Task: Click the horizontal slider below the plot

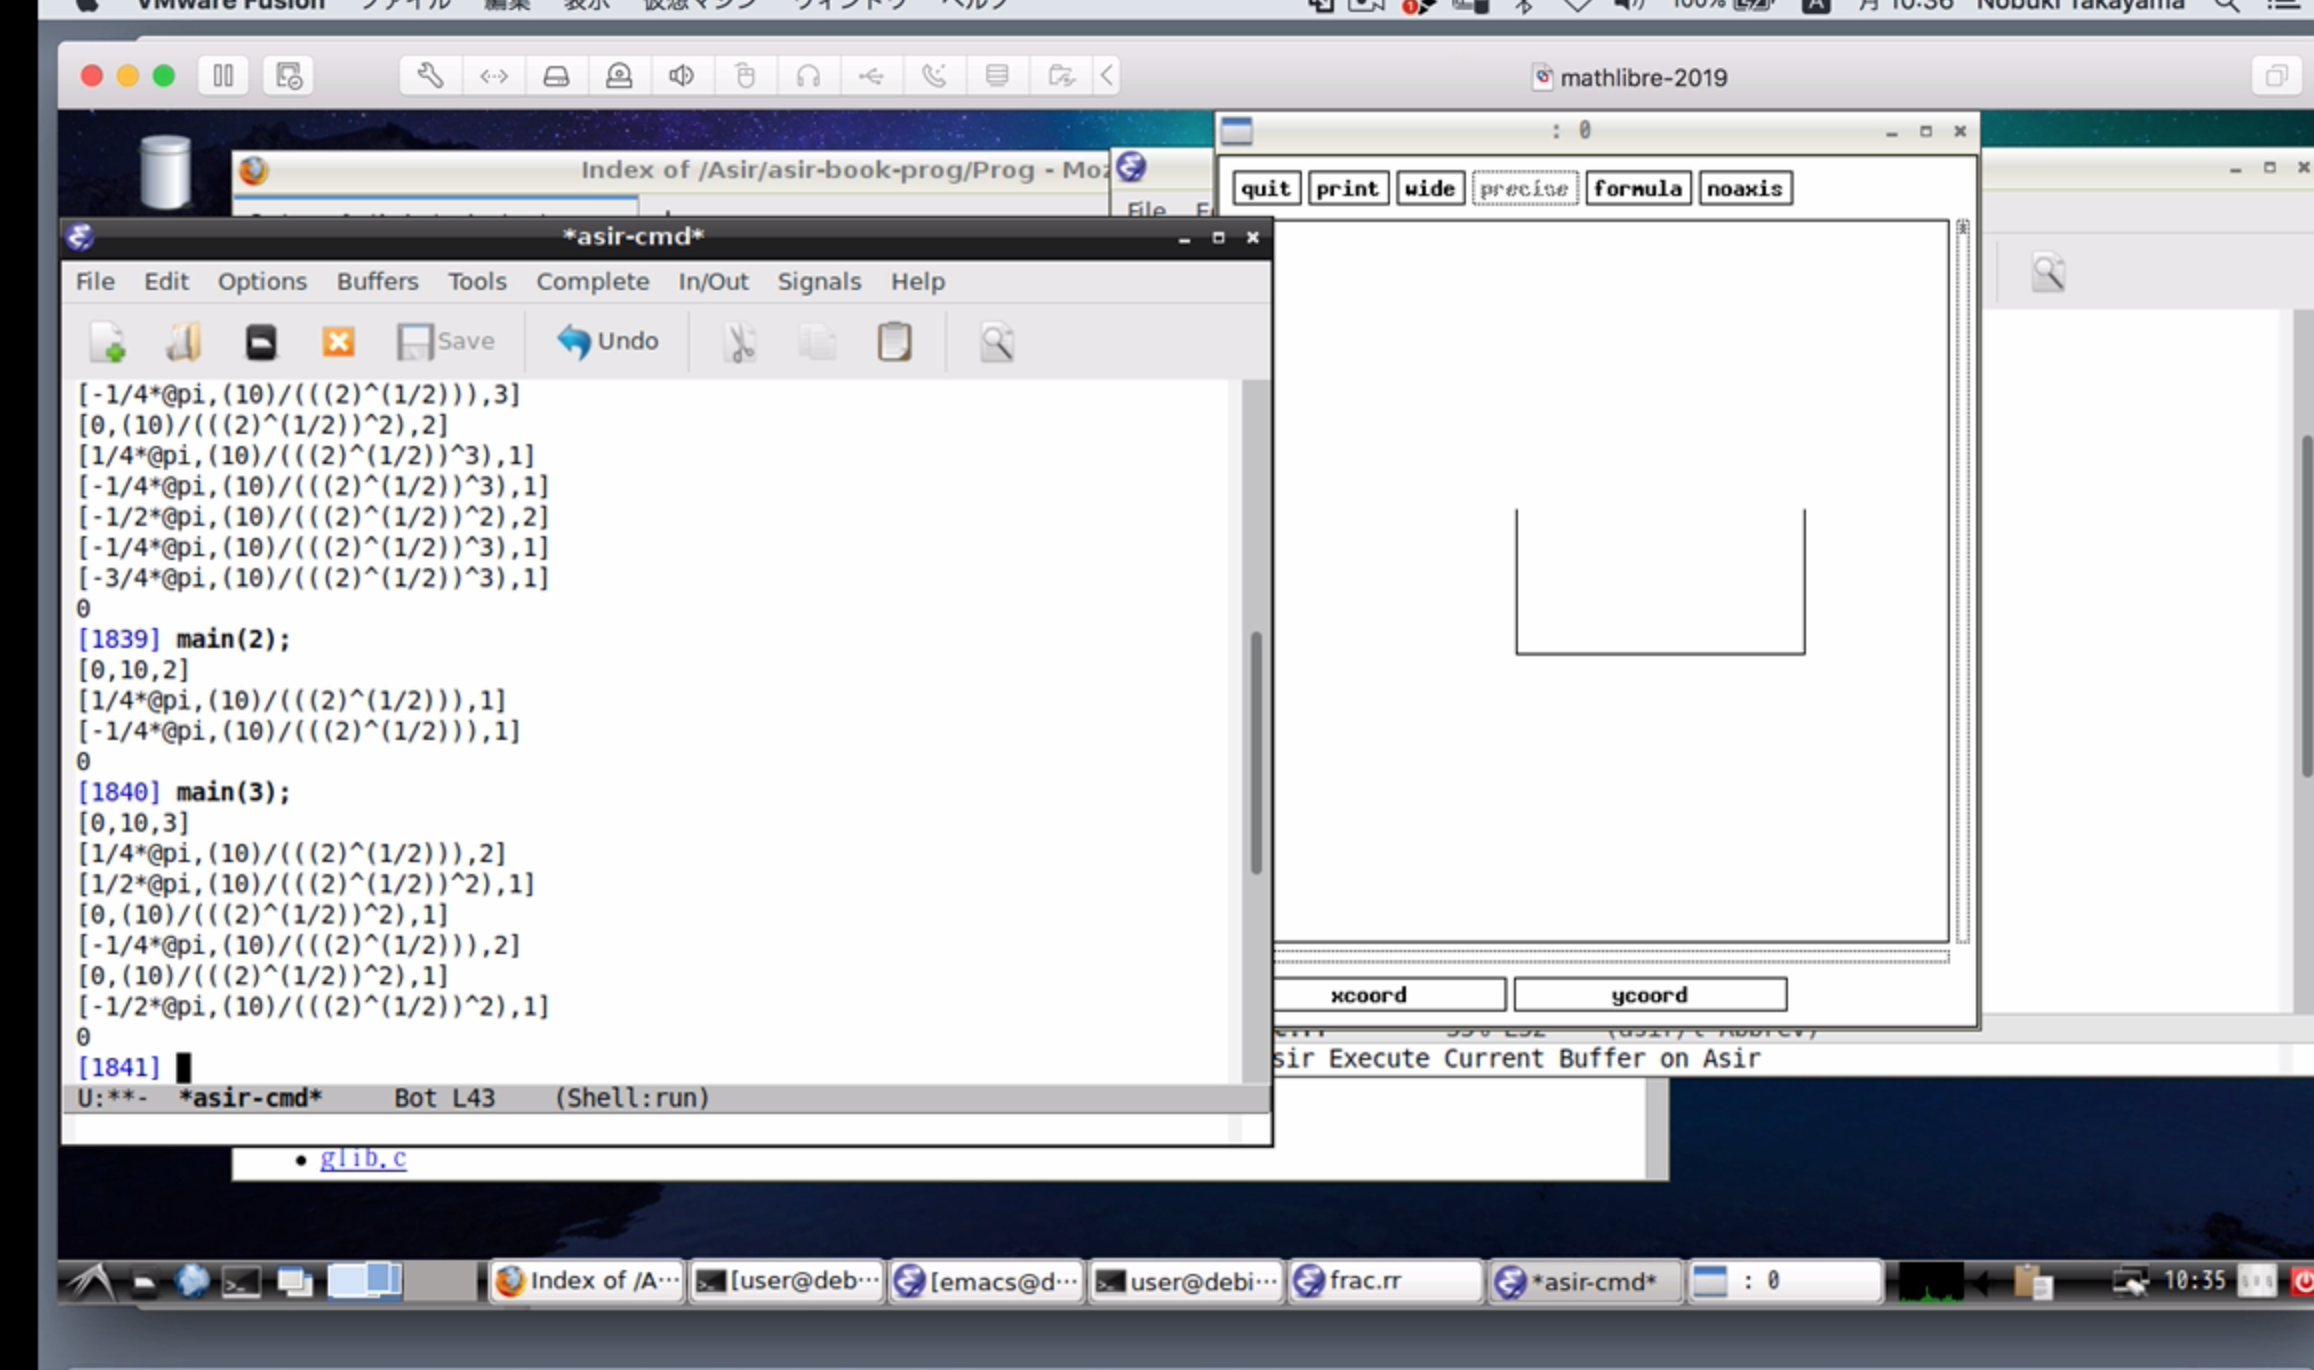Action: tap(1611, 957)
